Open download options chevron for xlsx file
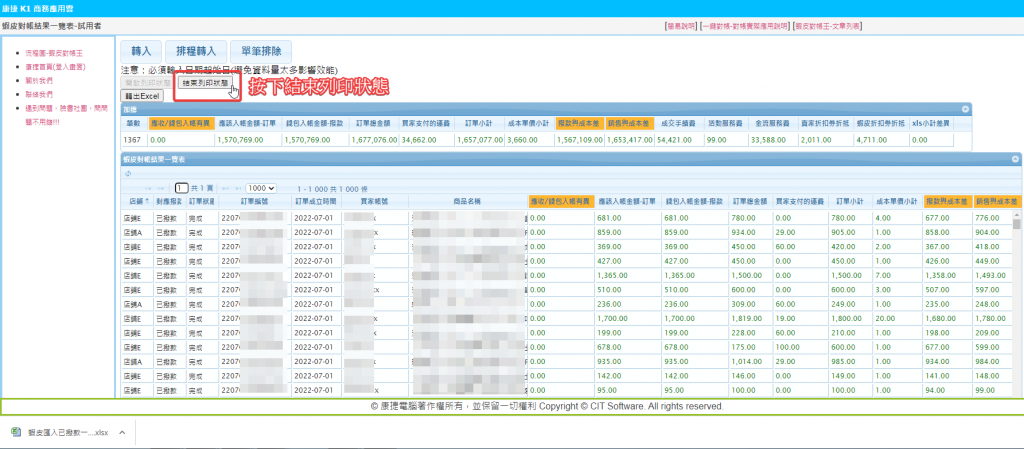1024x449 pixels. tap(121, 432)
